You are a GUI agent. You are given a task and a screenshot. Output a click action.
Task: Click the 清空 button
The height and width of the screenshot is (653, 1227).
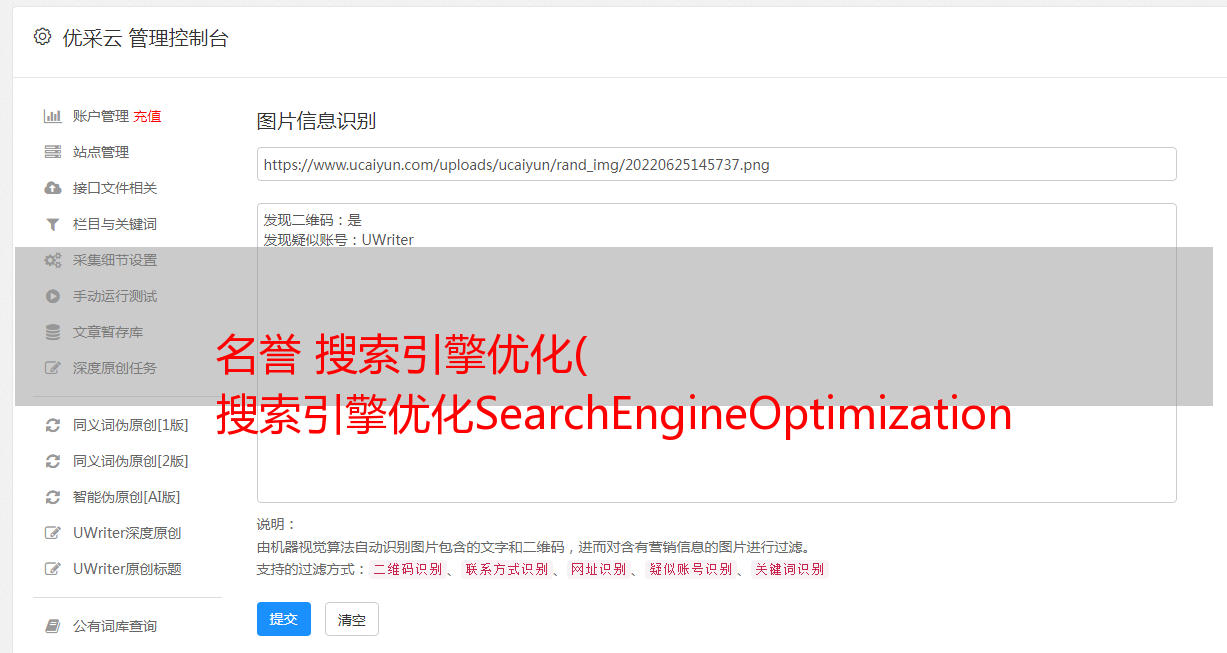pos(352,619)
